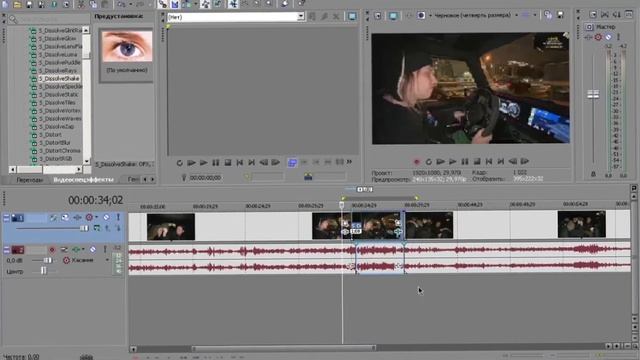
Task: Click the effects list horizontal scroll right arrow
Action: tap(79, 169)
